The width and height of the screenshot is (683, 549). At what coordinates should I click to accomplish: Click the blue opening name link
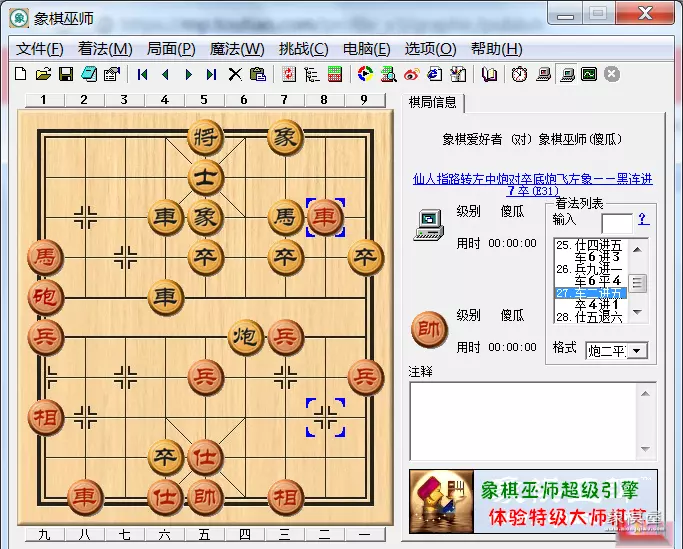click(532, 184)
